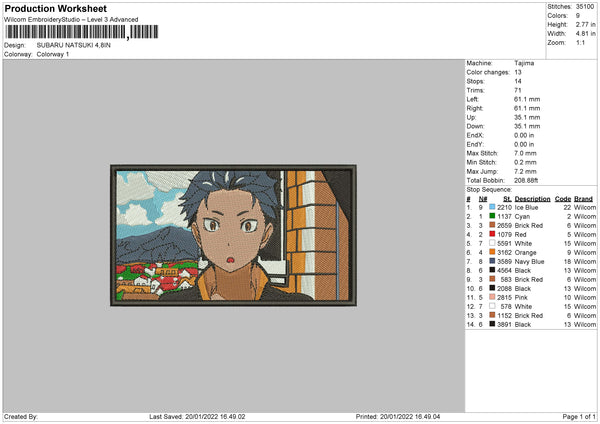Select the 'Down:' label
The height and width of the screenshot is (424, 600).
click(475, 126)
